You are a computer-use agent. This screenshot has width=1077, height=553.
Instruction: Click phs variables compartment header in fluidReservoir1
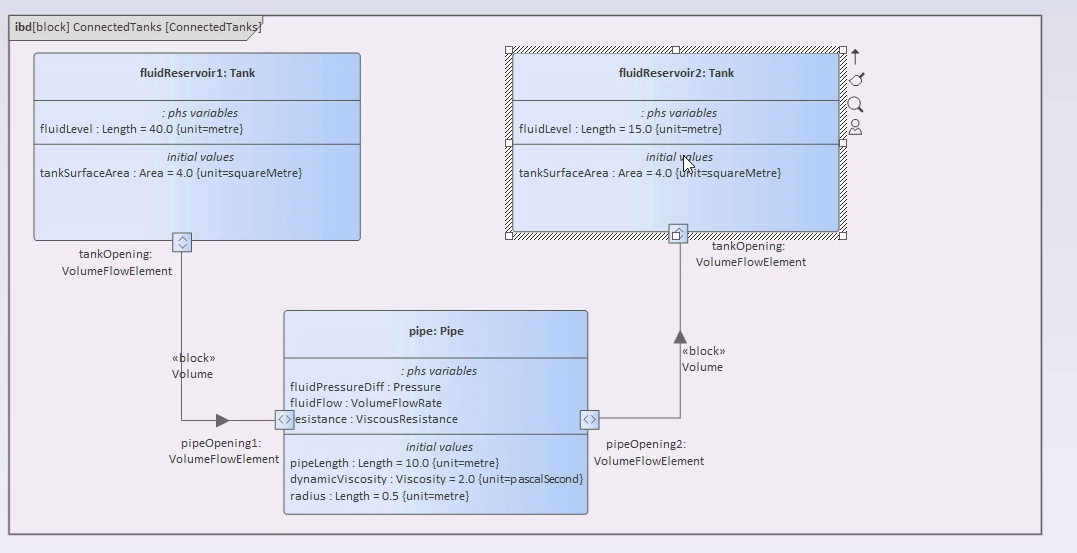click(x=200, y=113)
